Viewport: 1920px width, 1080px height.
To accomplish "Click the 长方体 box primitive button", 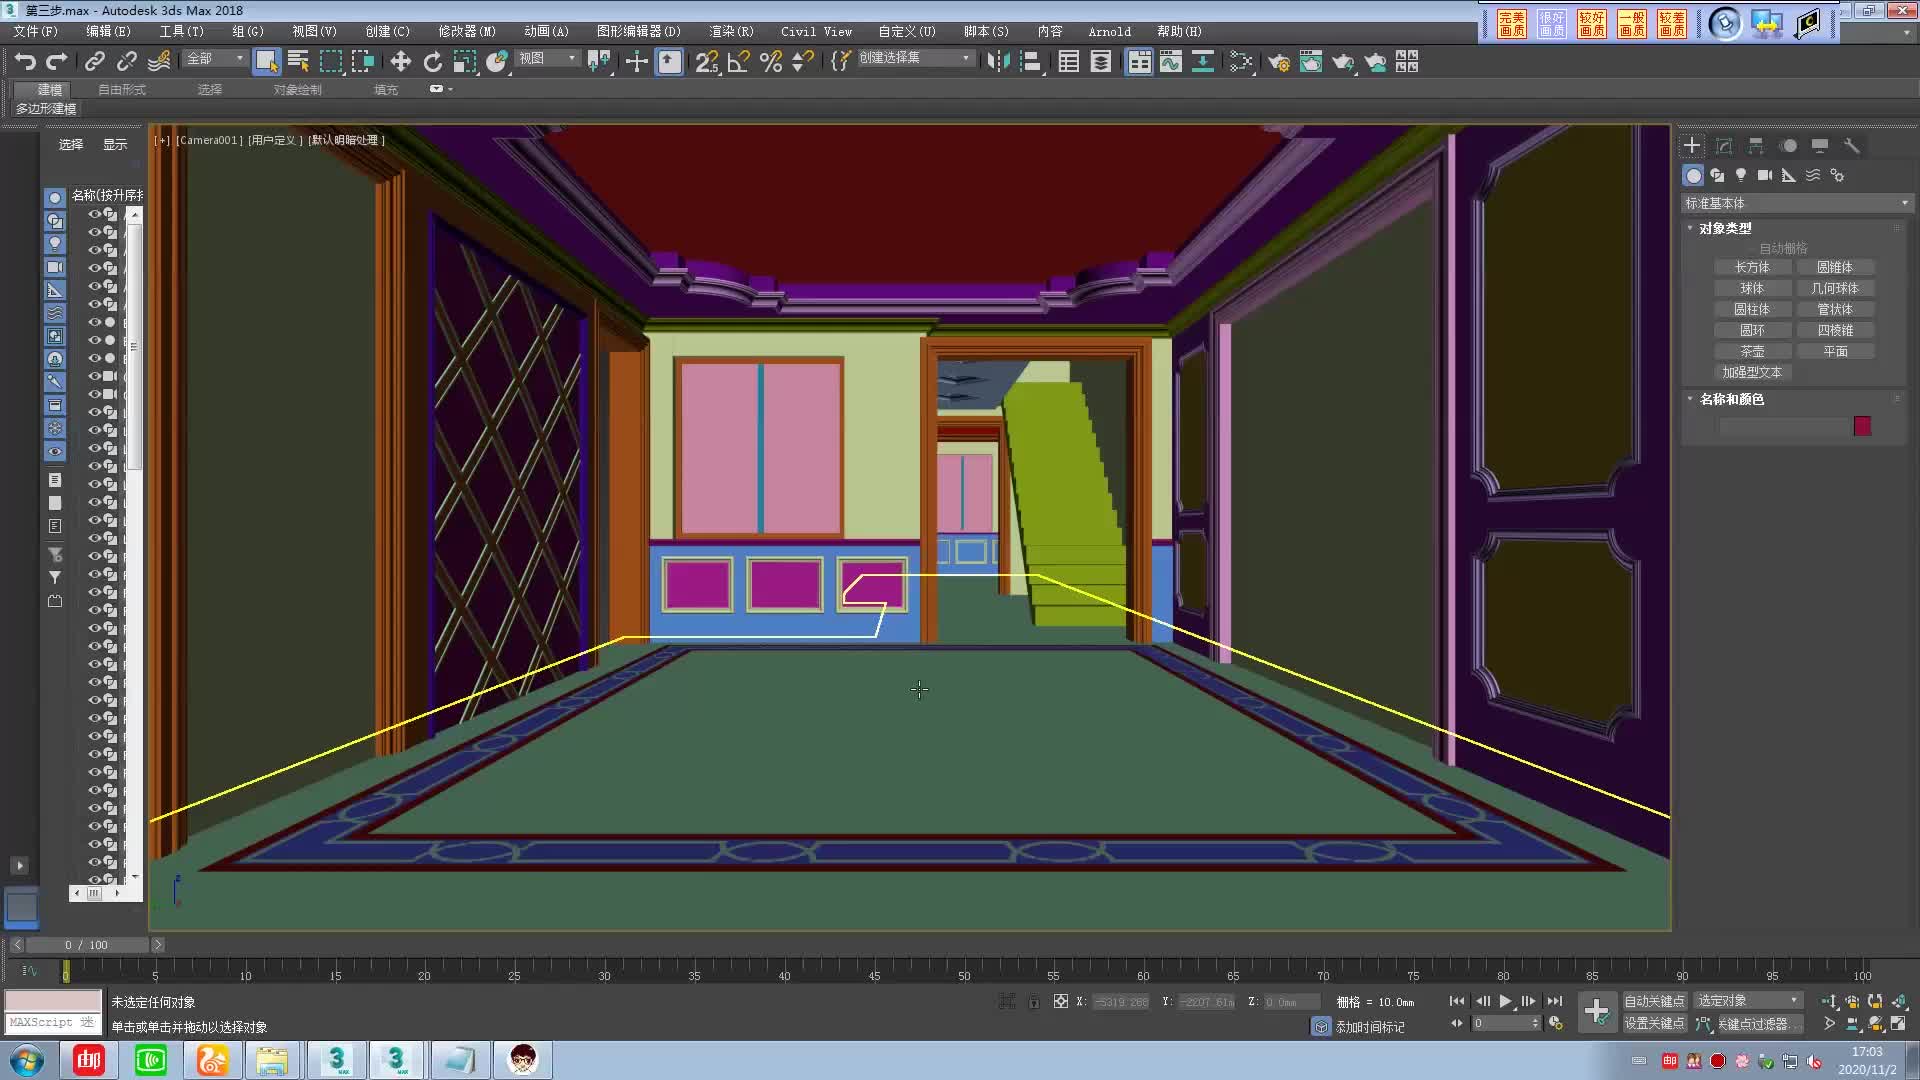I will (x=1752, y=267).
